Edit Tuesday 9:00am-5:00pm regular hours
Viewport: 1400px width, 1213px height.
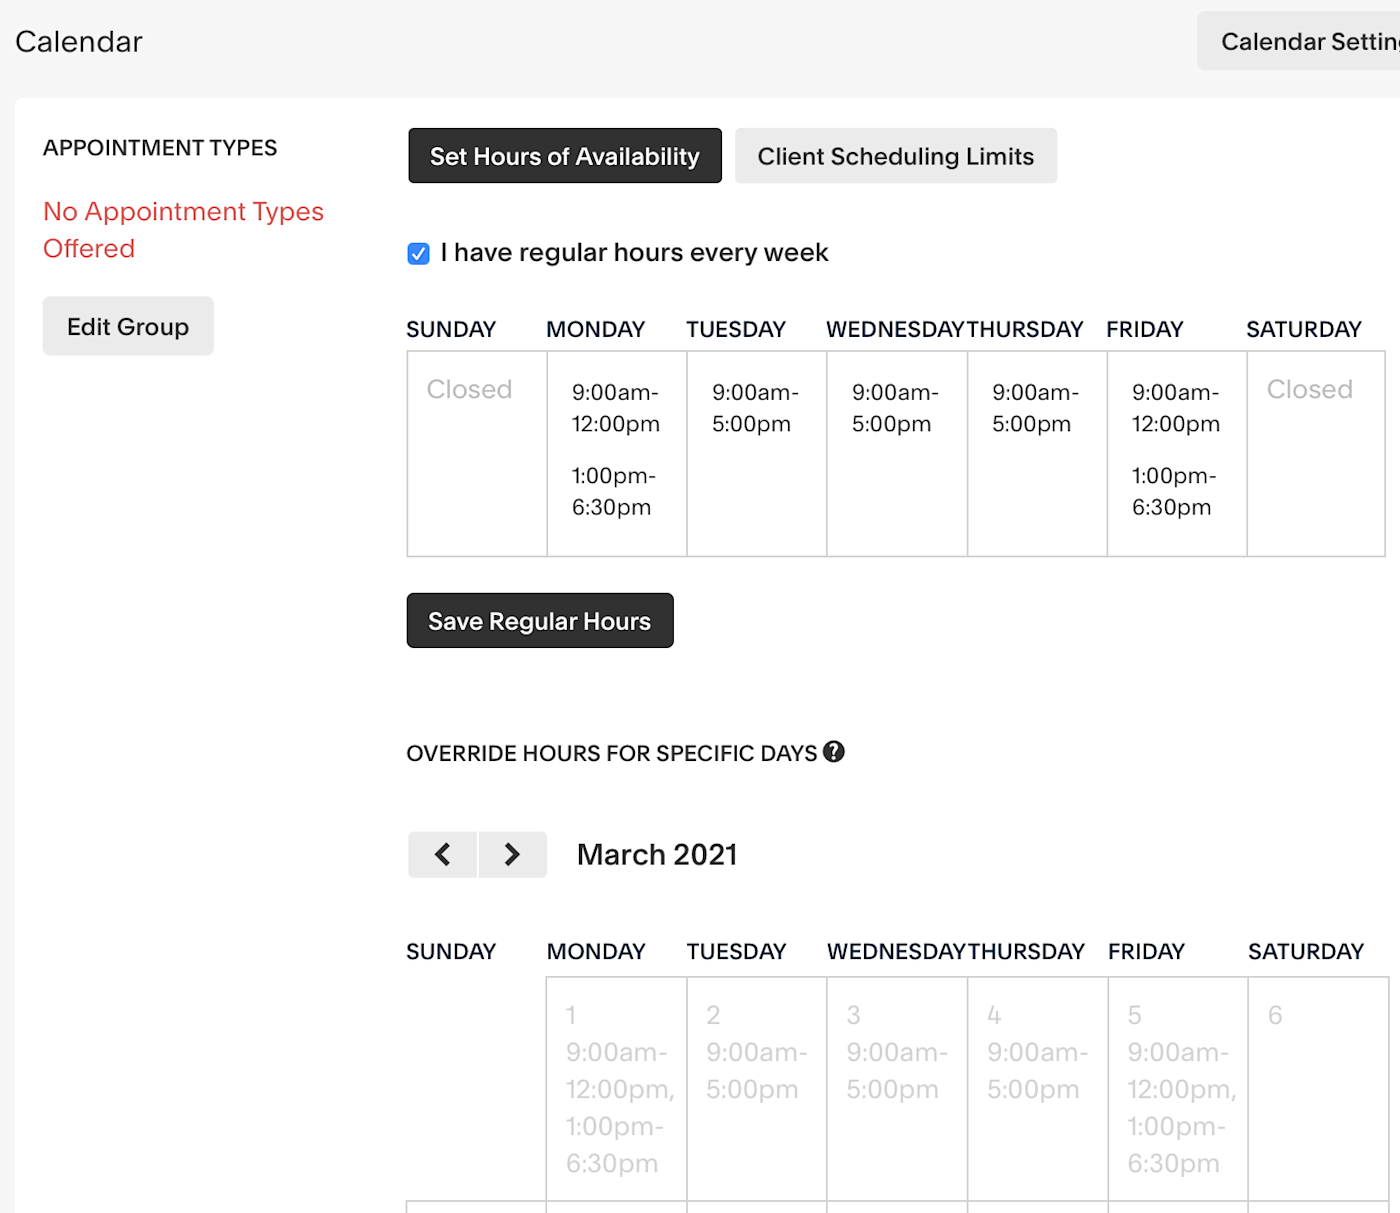point(757,454)
